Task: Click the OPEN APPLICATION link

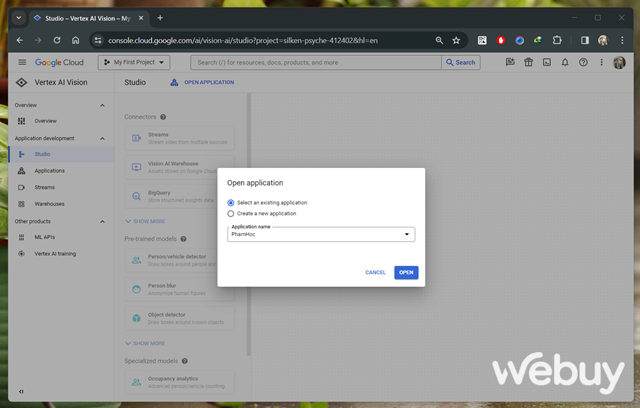Action: 202,82
